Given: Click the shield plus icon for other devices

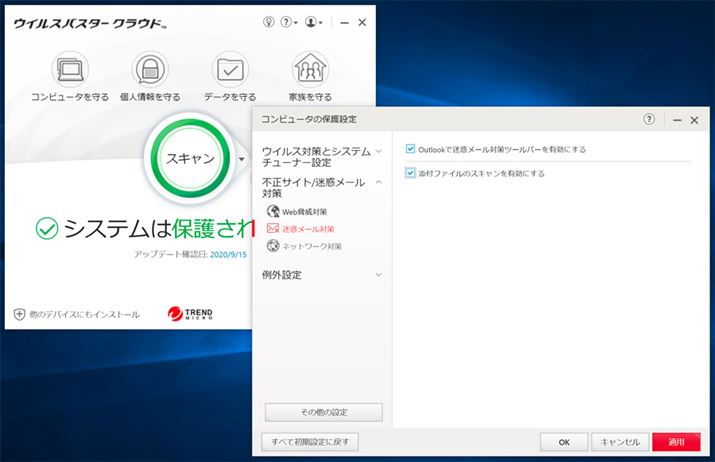Looking at the screenshot, I should click(x=19, y=314).
